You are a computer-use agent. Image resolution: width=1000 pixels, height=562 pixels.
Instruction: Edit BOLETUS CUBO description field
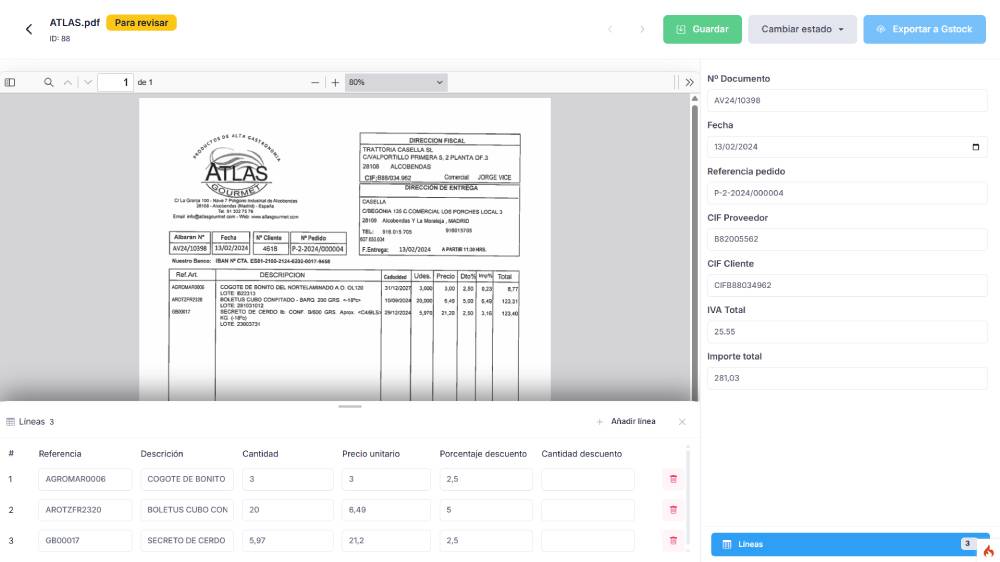(x=187, y=510)
